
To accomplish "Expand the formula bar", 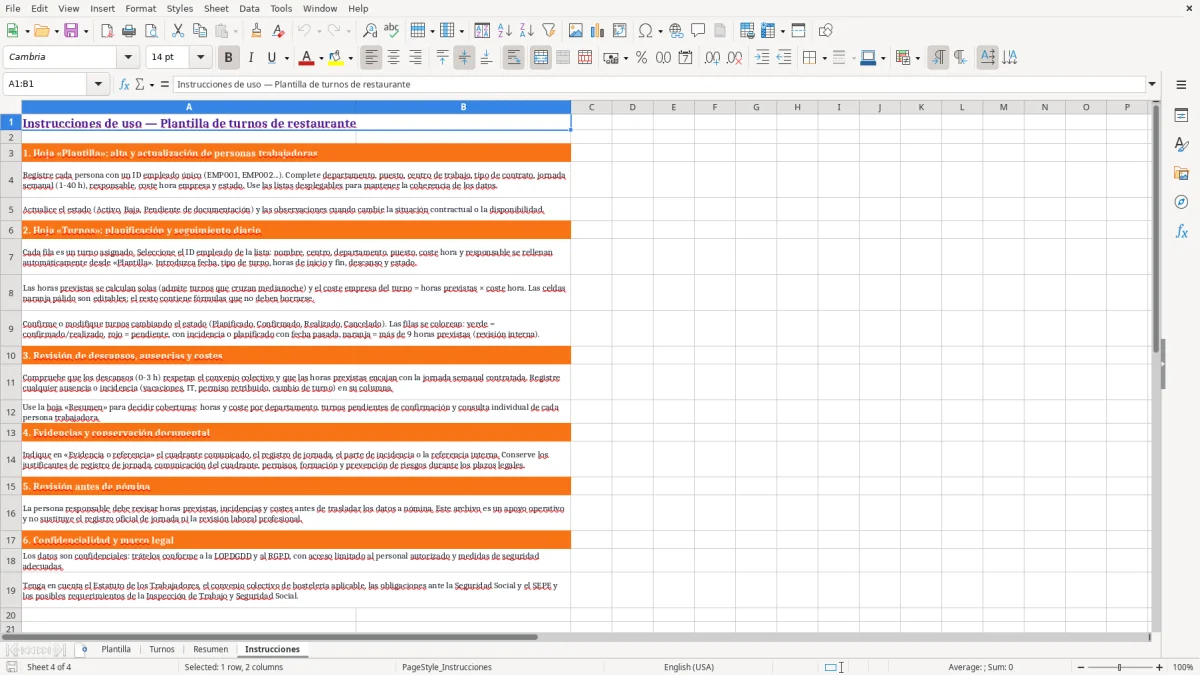I will coord(1152,84).
